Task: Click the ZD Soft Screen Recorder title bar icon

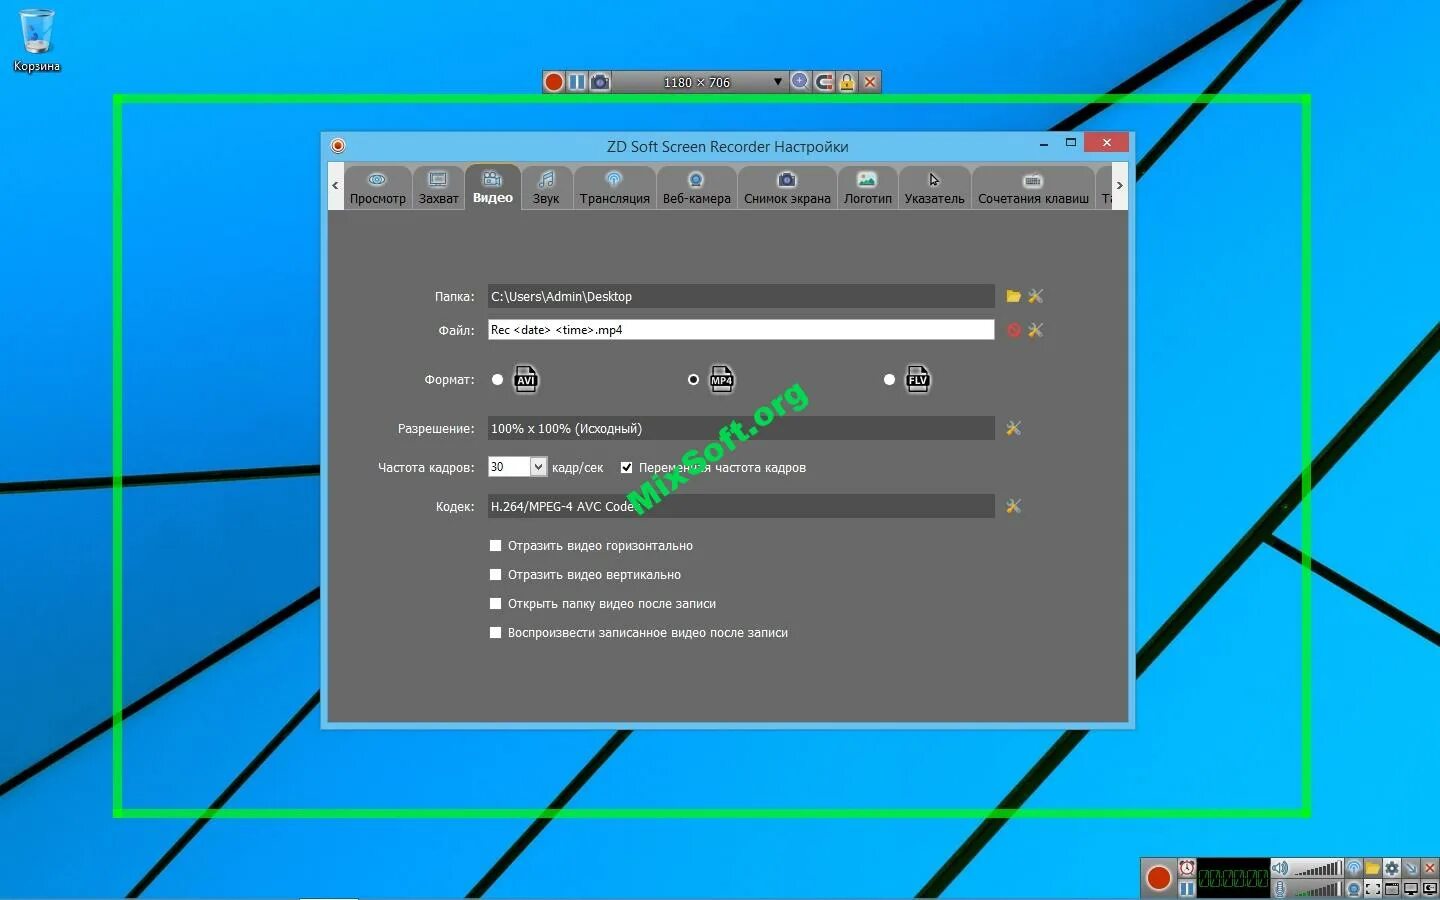Action: [338, 146]
